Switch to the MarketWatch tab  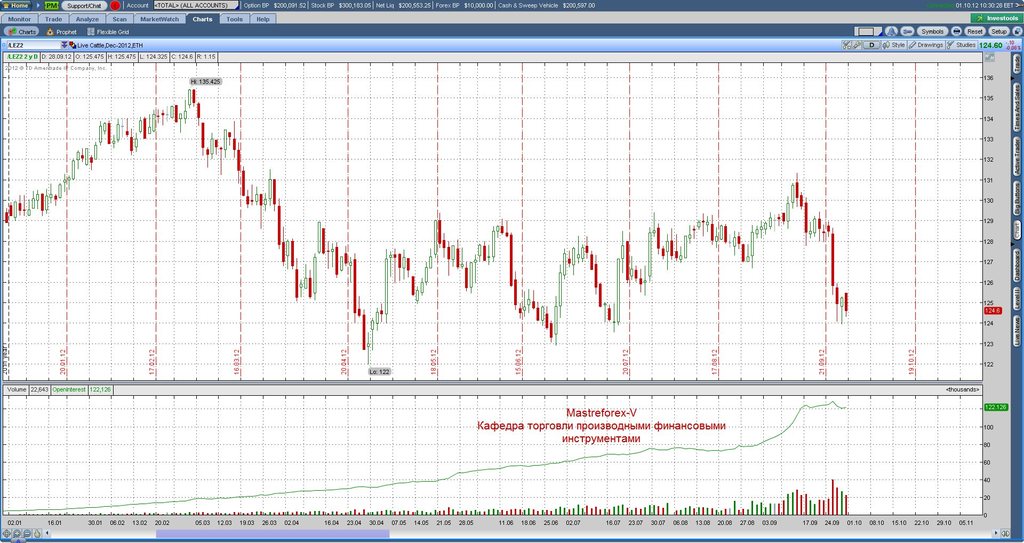tap(159, 19)
